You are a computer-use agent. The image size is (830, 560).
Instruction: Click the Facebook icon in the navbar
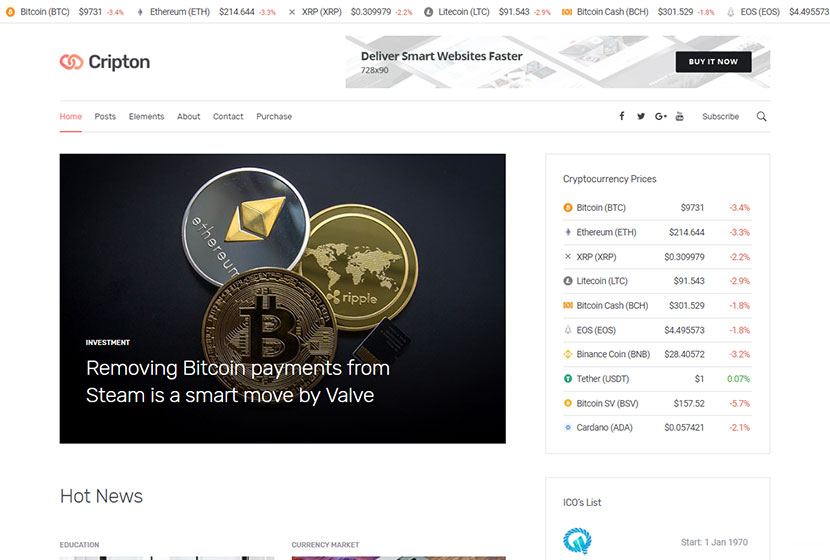click(x=622, y=116)
